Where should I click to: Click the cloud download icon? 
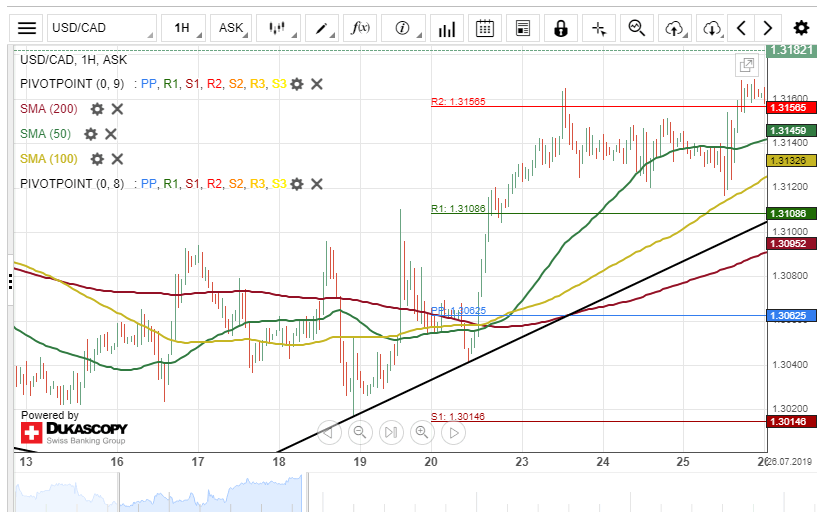[x=711, y=28]
